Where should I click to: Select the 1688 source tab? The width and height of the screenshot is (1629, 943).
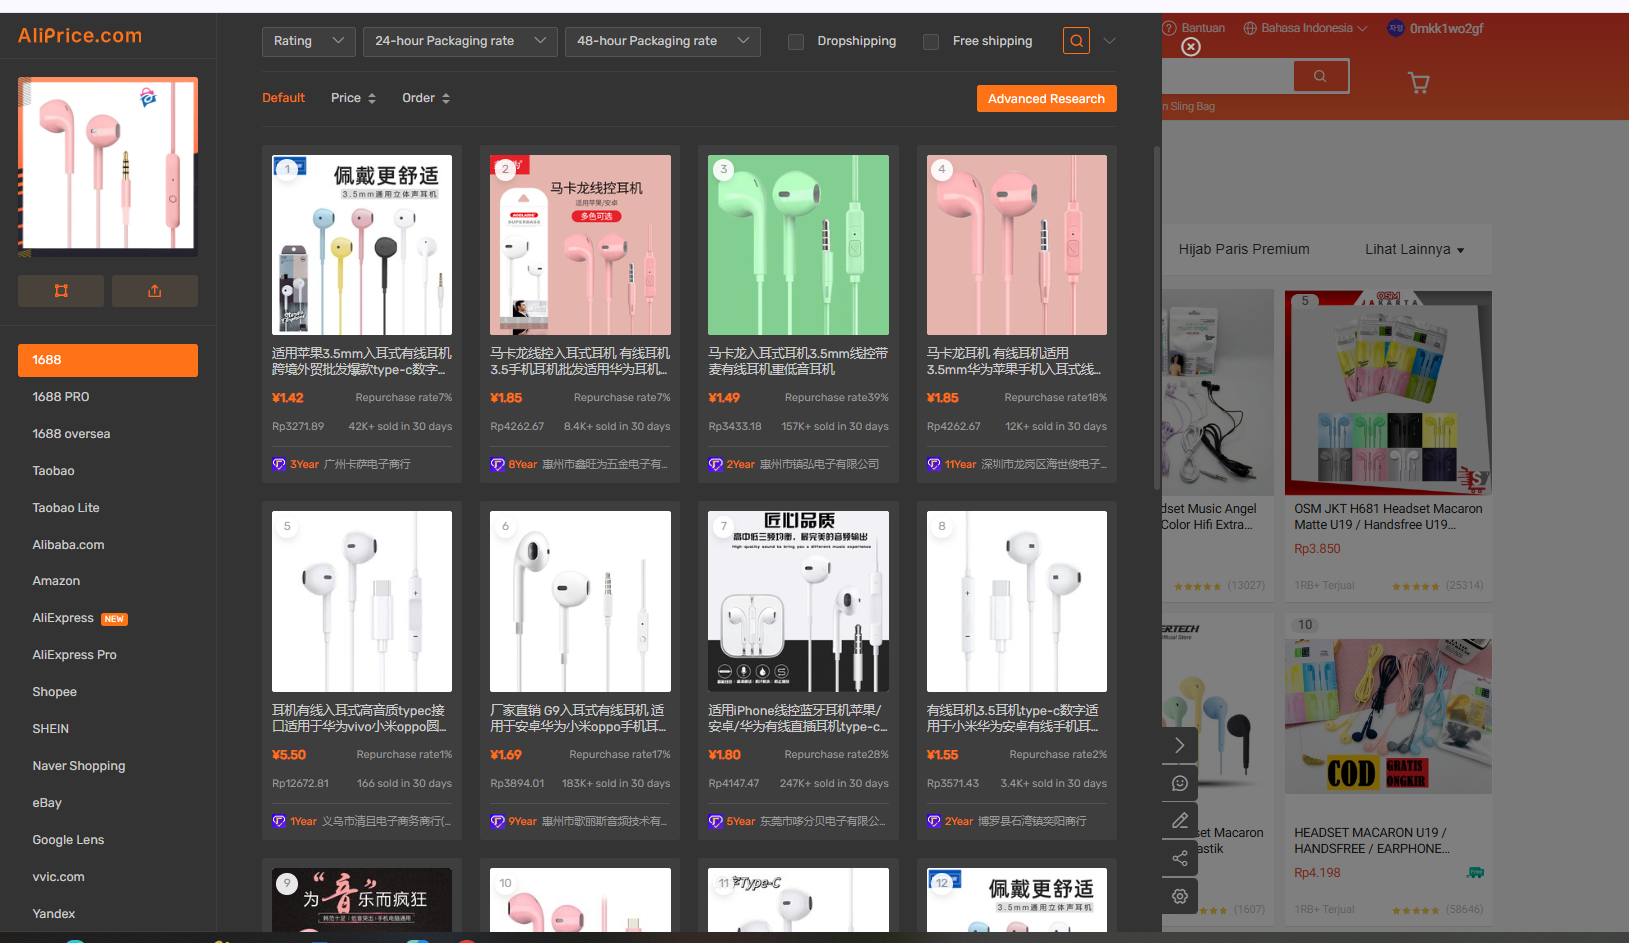108,360
